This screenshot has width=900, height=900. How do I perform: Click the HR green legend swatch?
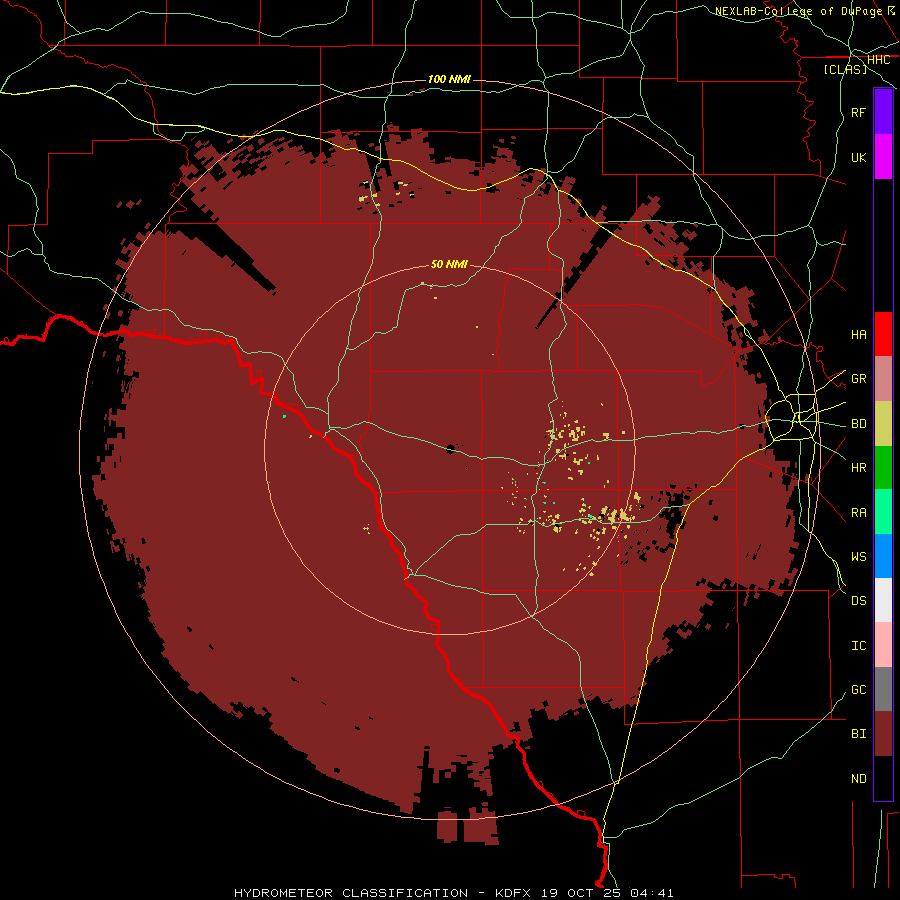[883, 468]
